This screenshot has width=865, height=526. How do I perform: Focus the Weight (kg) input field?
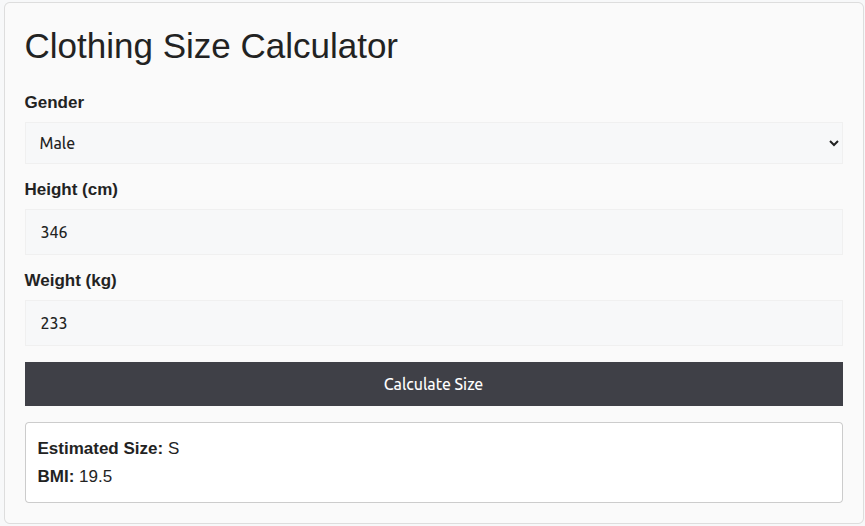tap(433, 323)
